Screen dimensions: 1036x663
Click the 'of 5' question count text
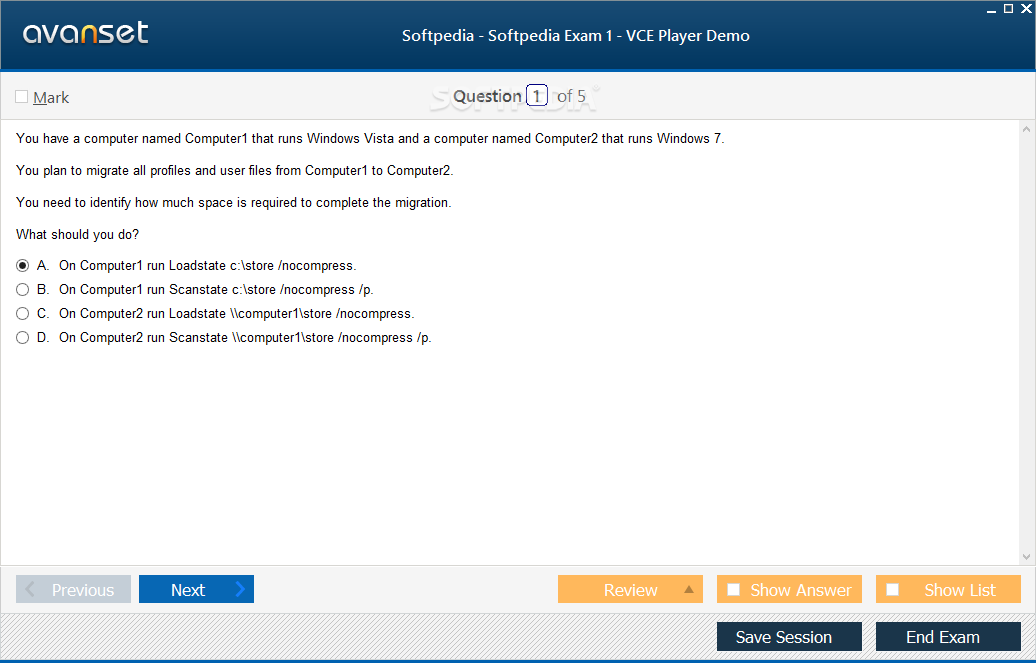(571, 97)
